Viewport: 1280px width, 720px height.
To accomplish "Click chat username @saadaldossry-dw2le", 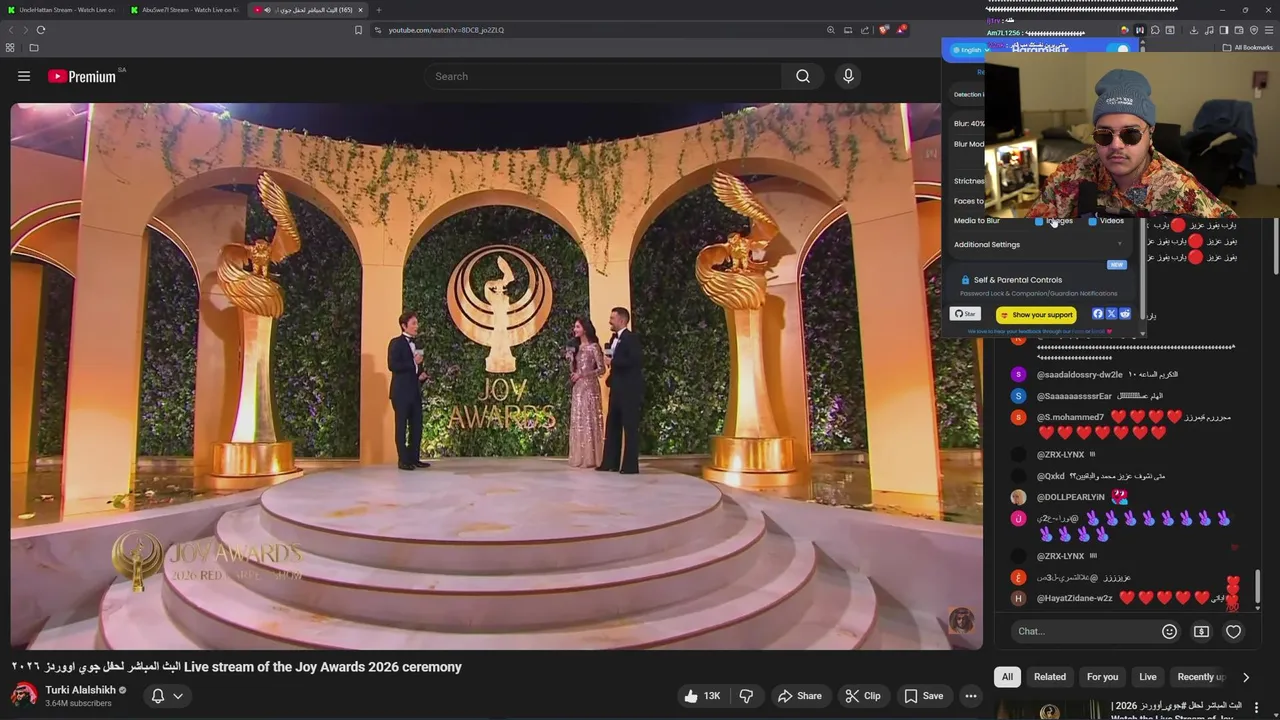I will coord(1079,375).
